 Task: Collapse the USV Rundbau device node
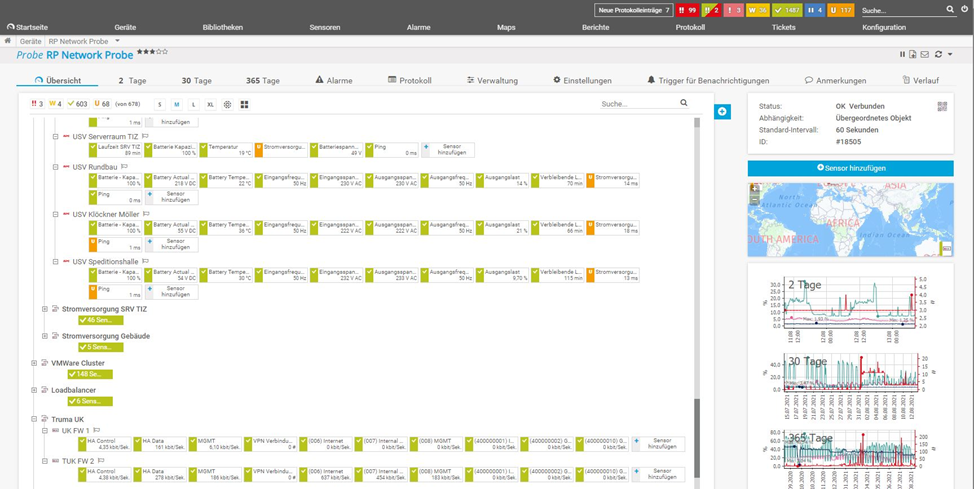[56, 167]
